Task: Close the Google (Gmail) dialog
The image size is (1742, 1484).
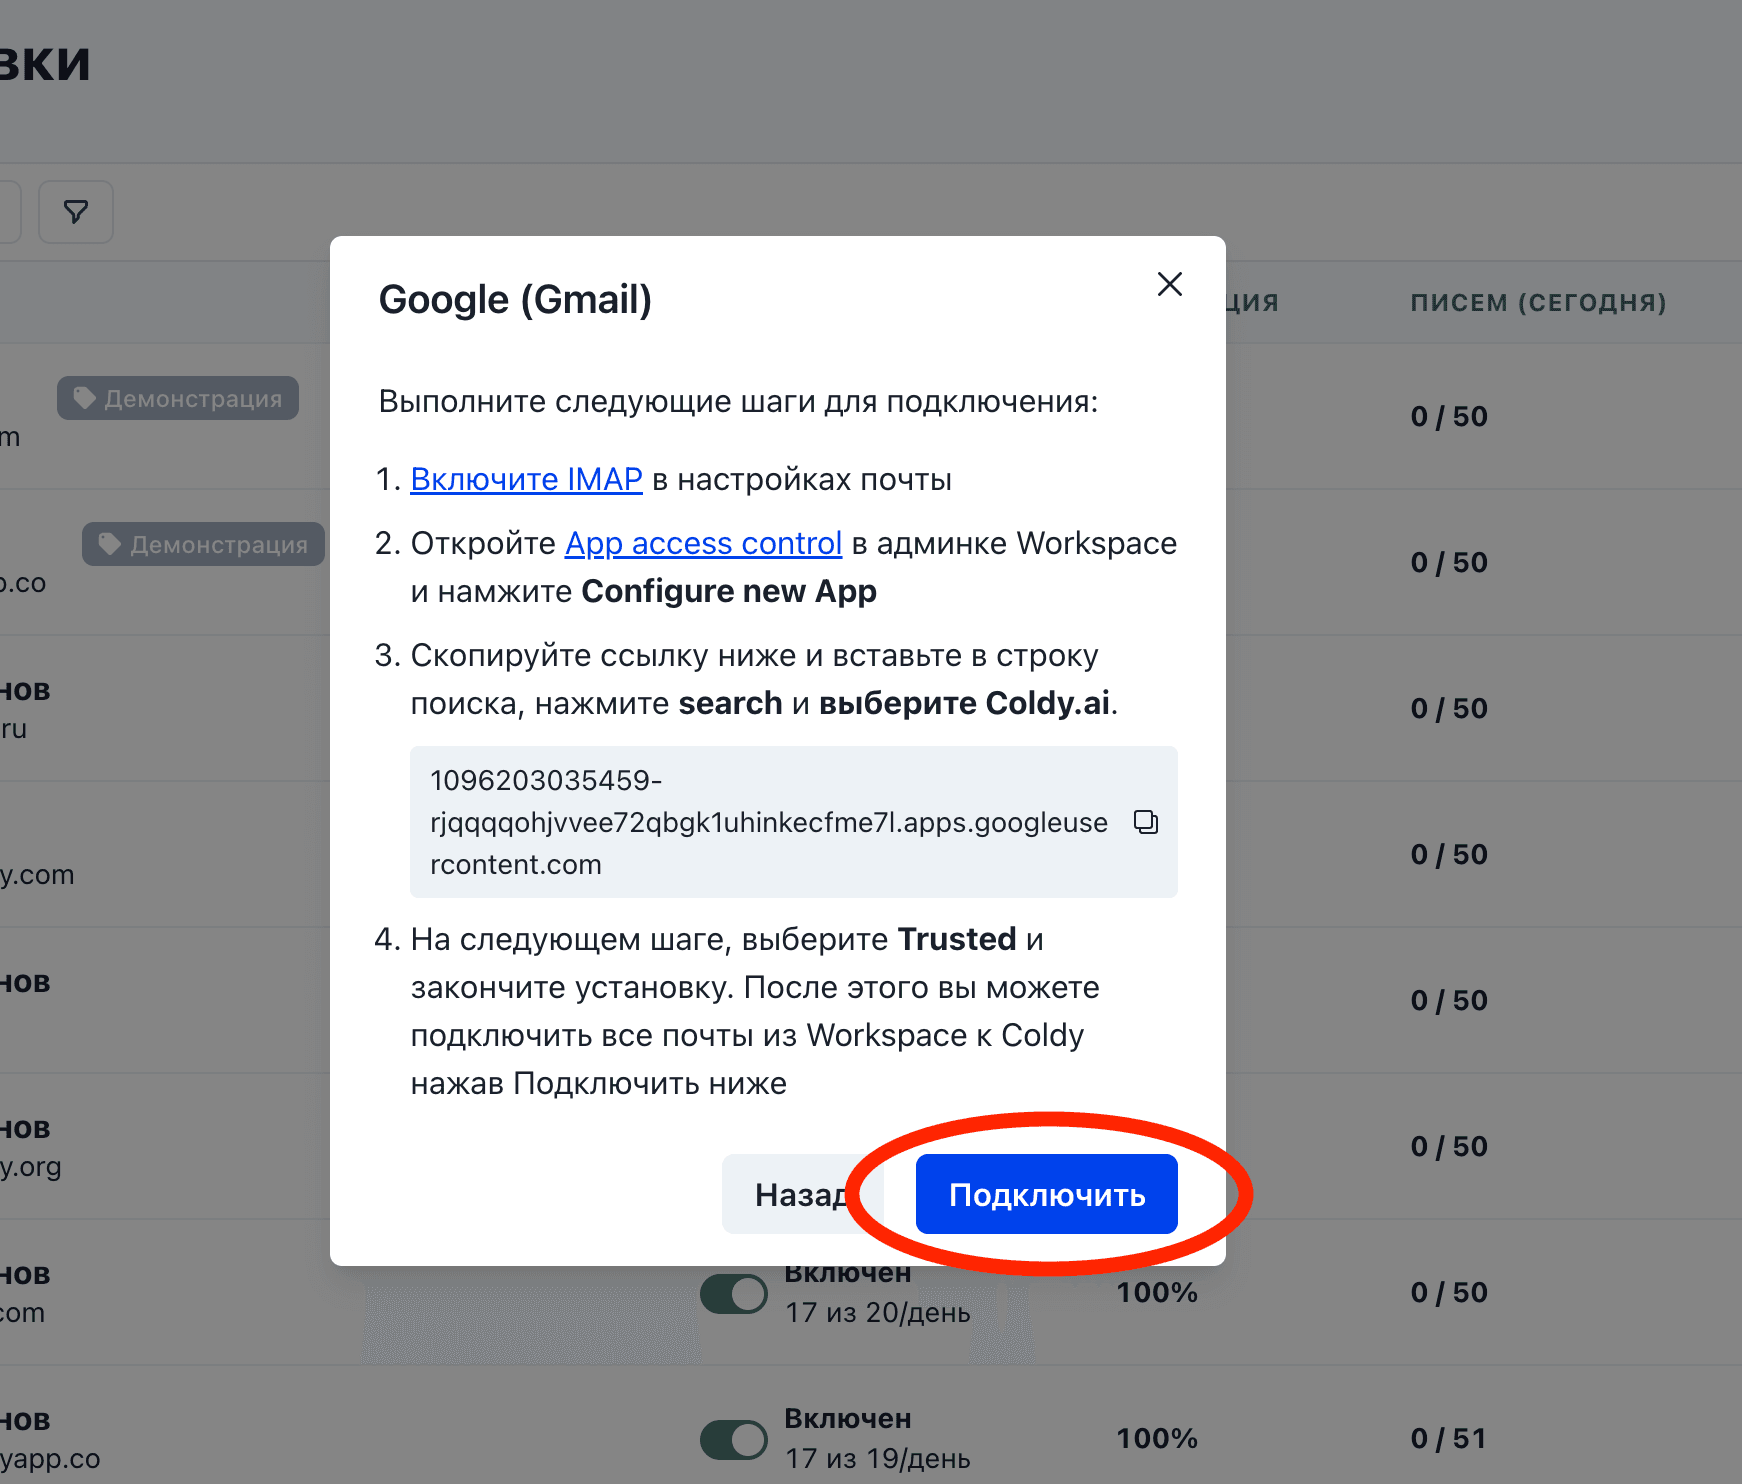Action: 1169,284
